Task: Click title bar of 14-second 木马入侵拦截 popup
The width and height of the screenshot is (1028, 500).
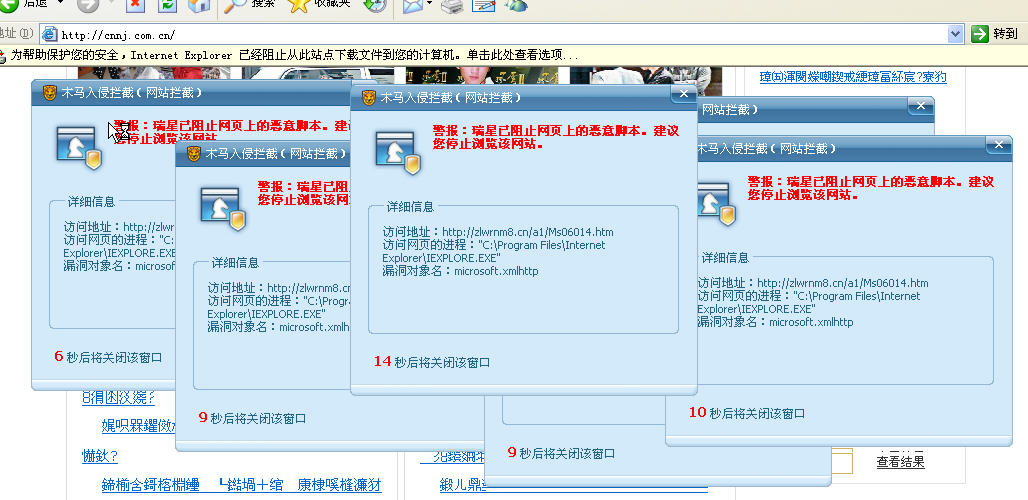Action: [x=523, y=98]
